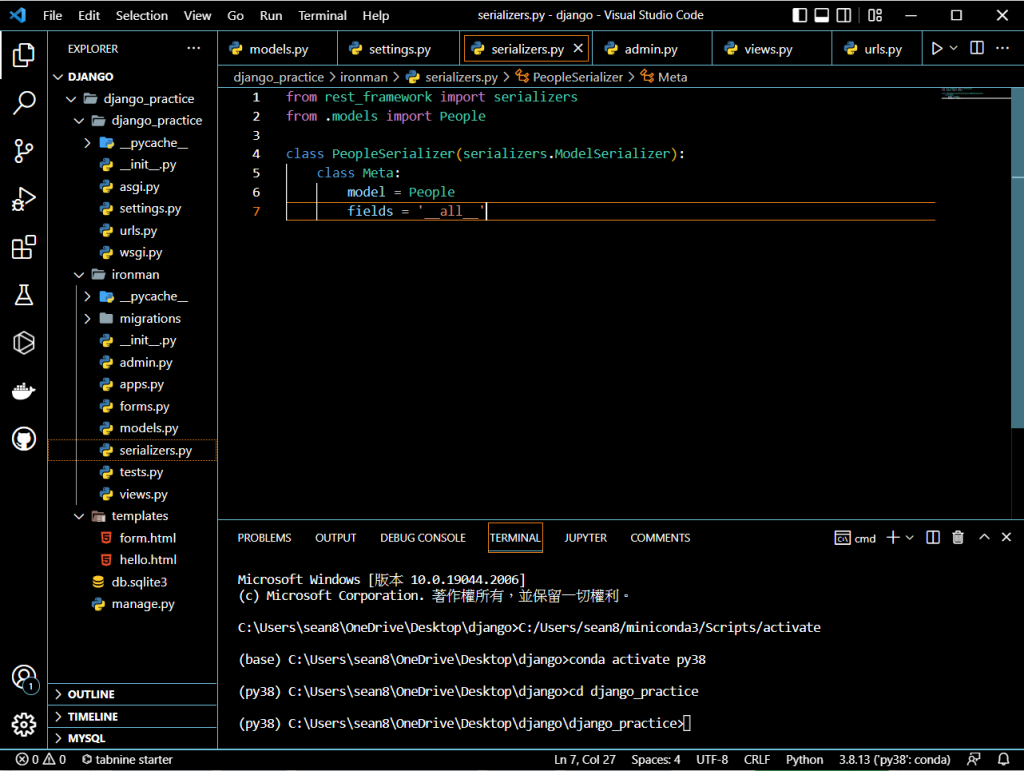This screenshot has width=1024, height=771.
Task: Open Run and Debug view
Action: pos(24,199)
